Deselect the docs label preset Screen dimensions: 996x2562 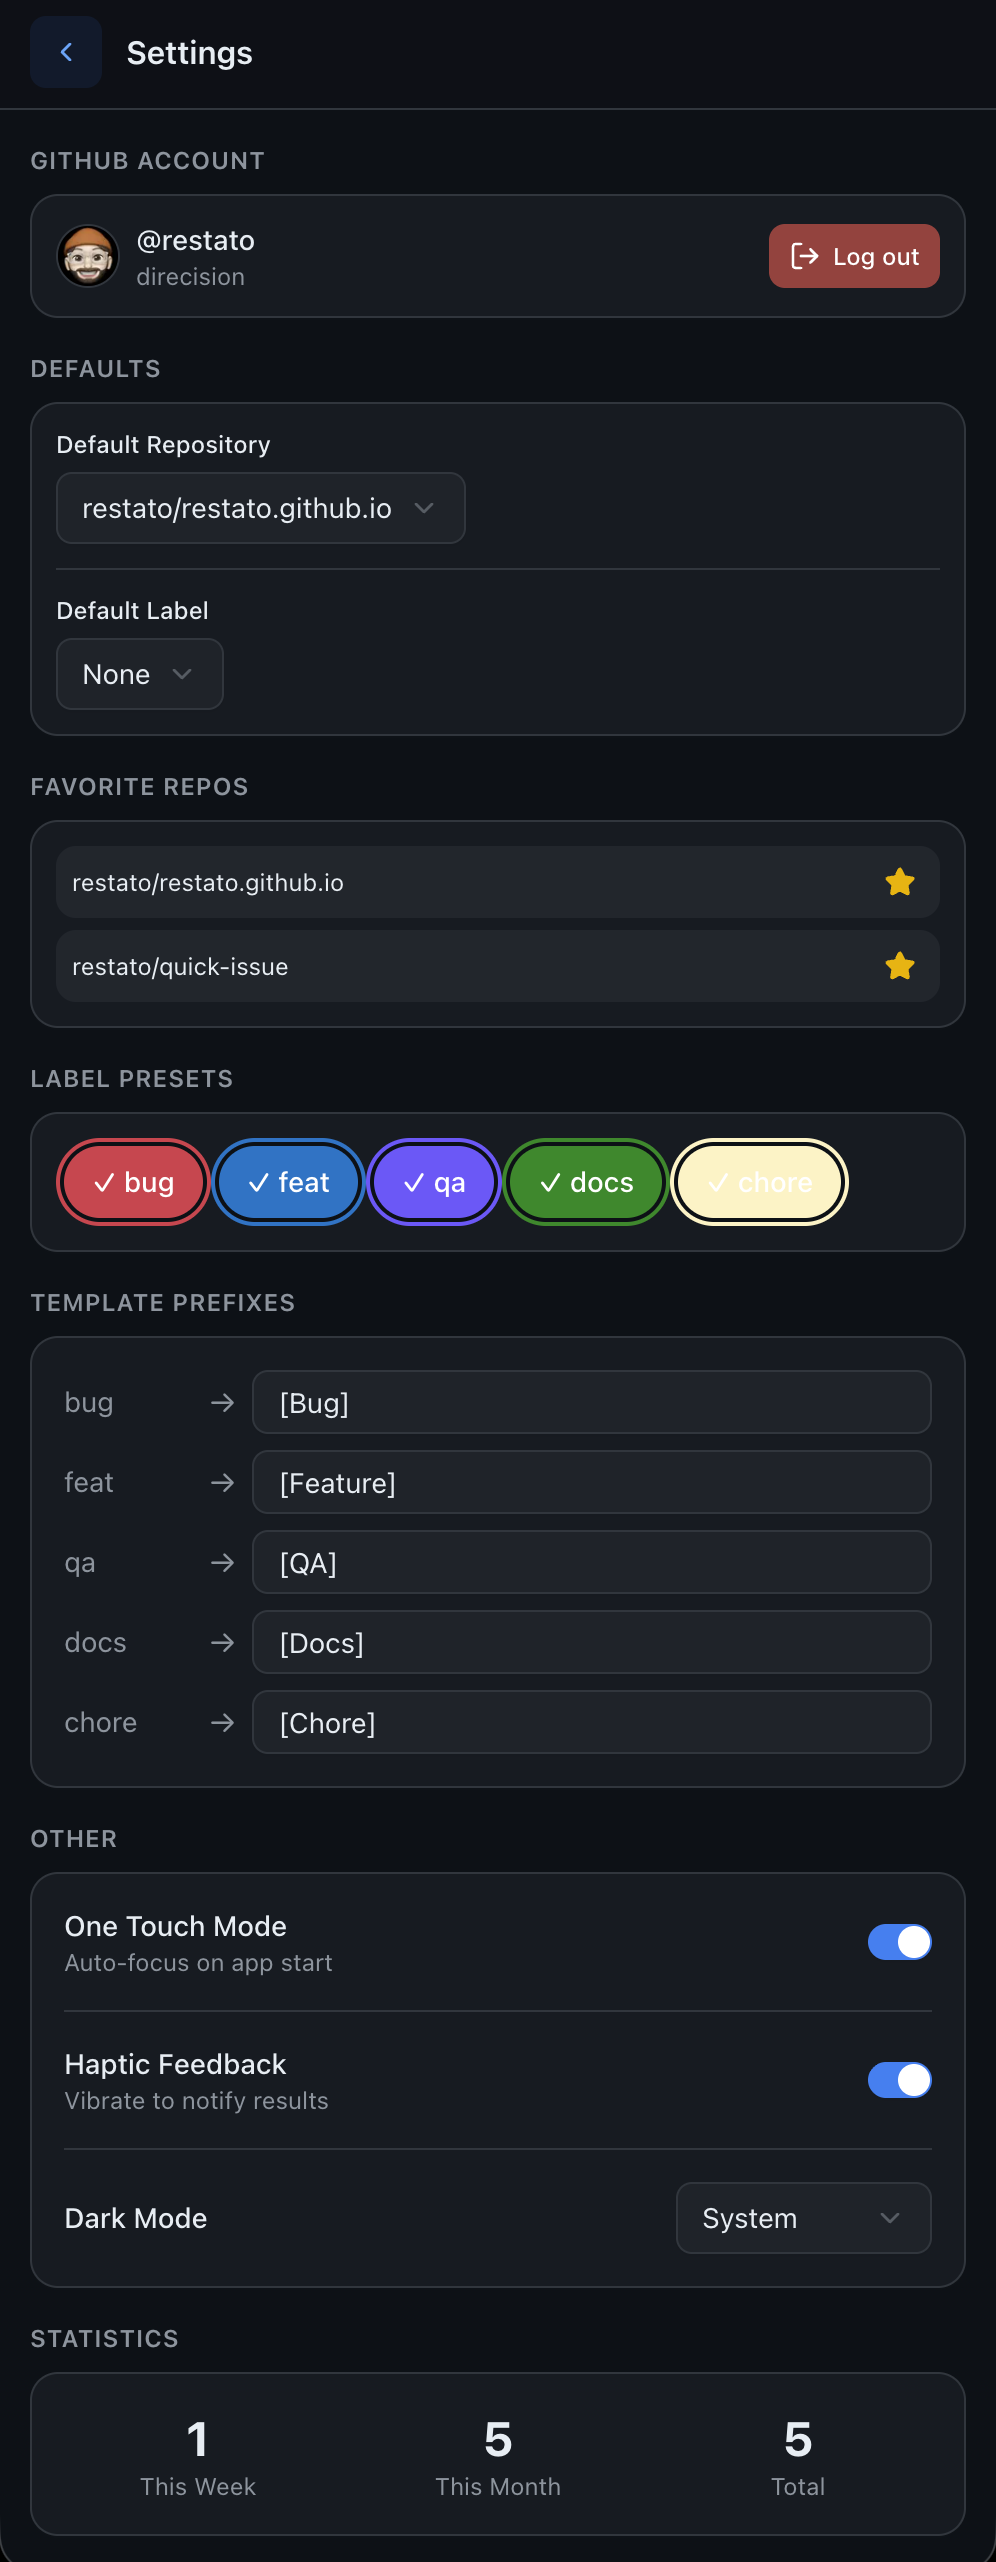coord(586,1182)
